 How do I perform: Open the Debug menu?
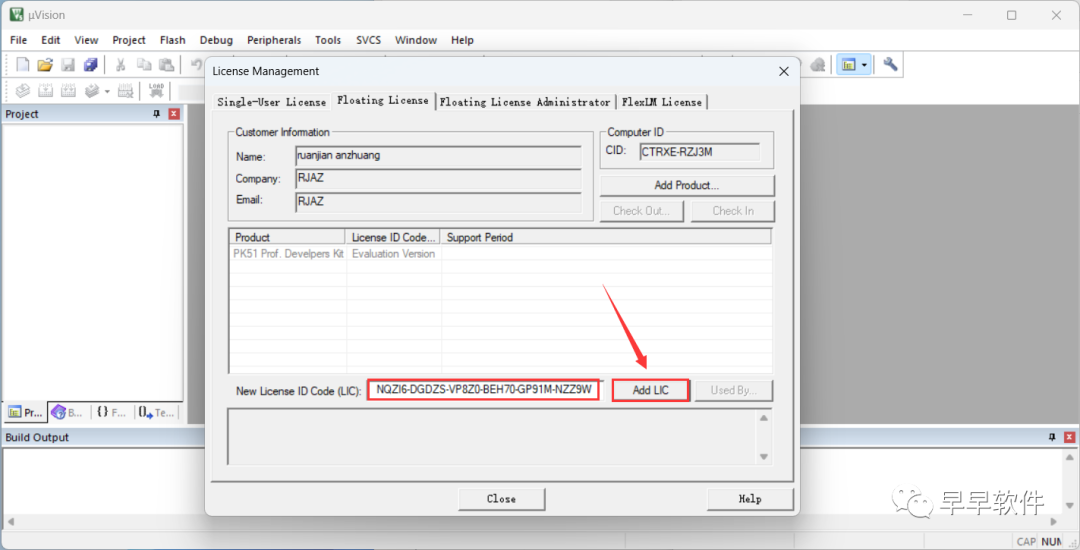point(216,40)
